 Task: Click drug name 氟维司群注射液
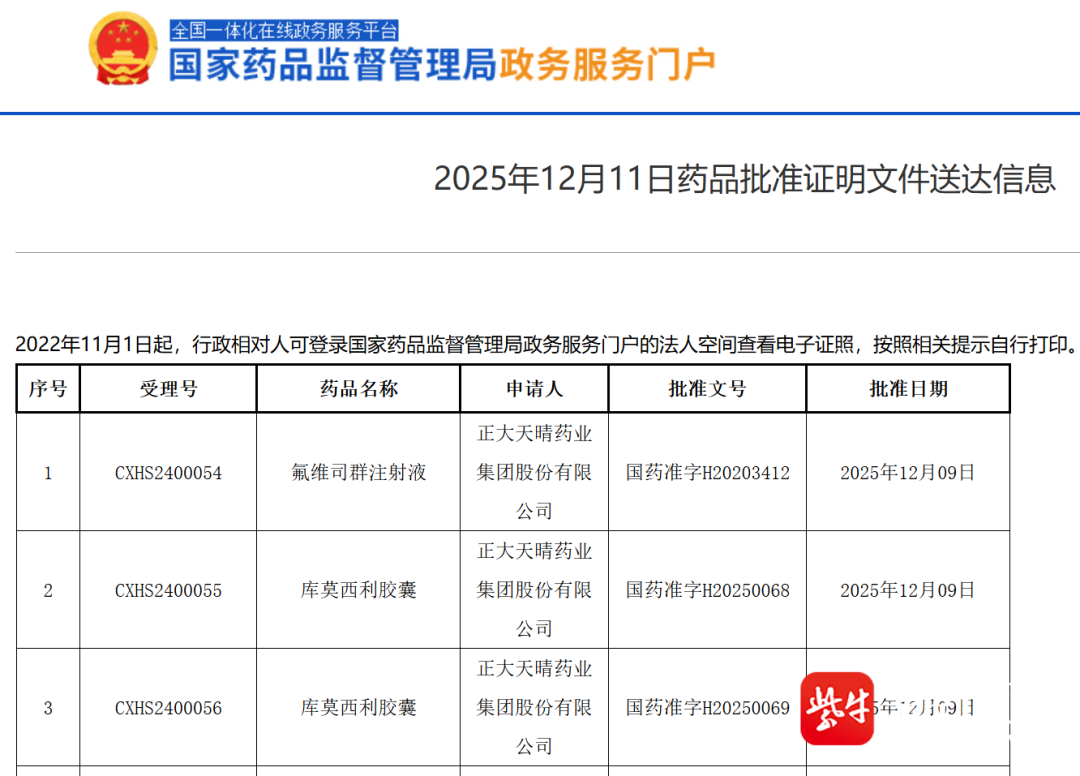(x=358, y=473)
